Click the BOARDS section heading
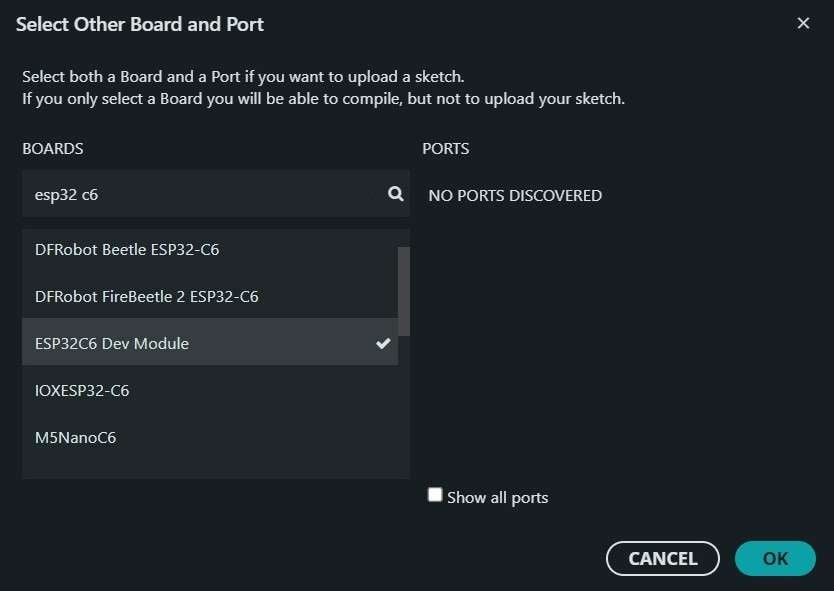The height and width of the screenshot is (591, 834). pos(53,148)
